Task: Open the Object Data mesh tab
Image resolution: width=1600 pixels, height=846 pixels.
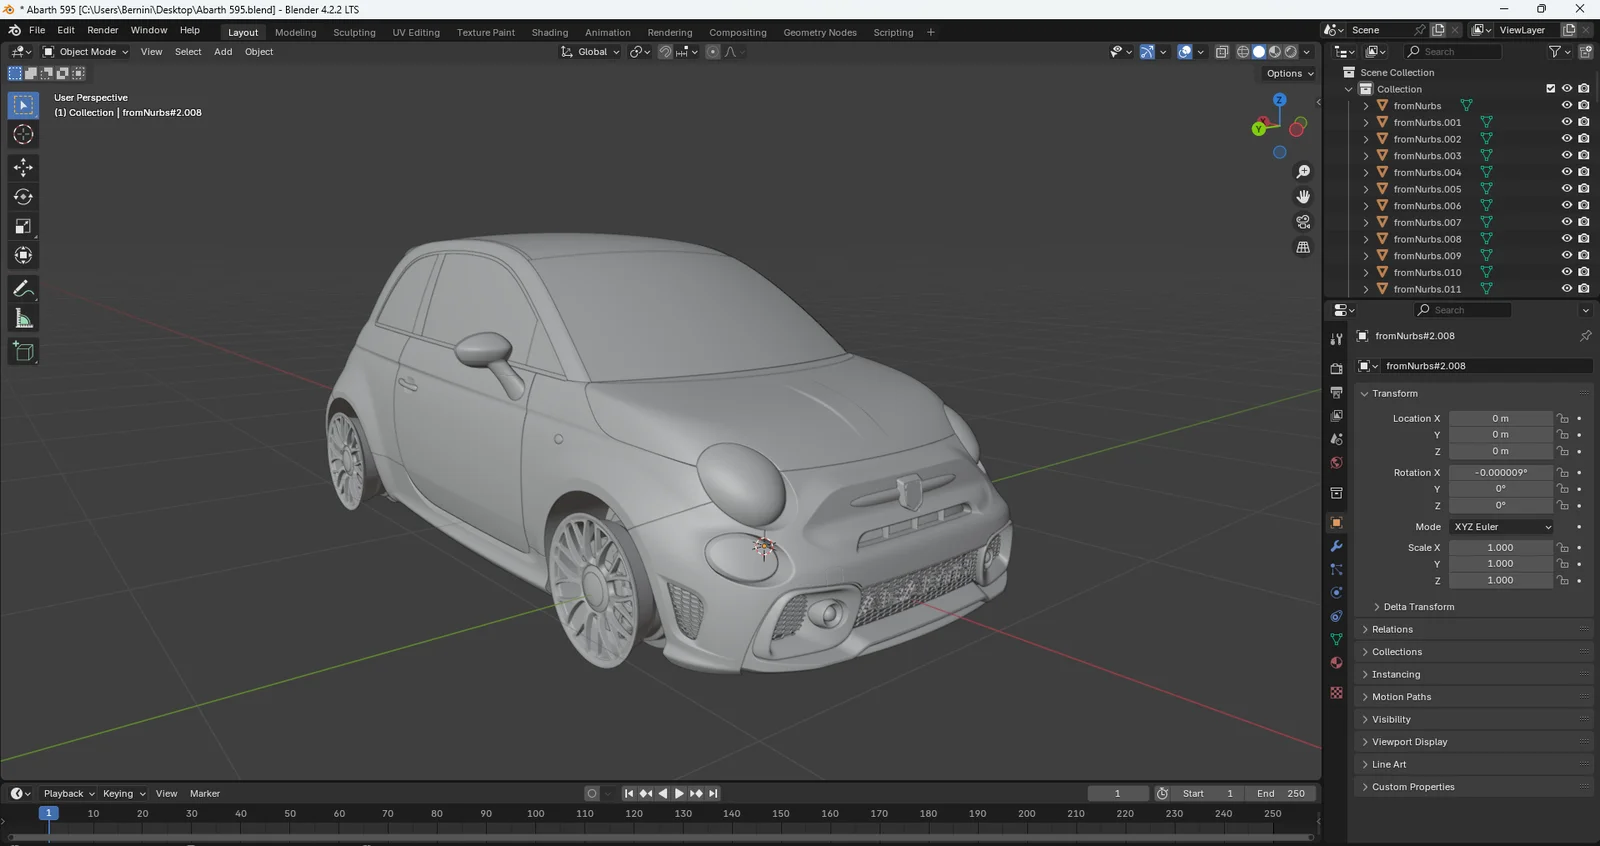Action: [x=1336, y=639]
